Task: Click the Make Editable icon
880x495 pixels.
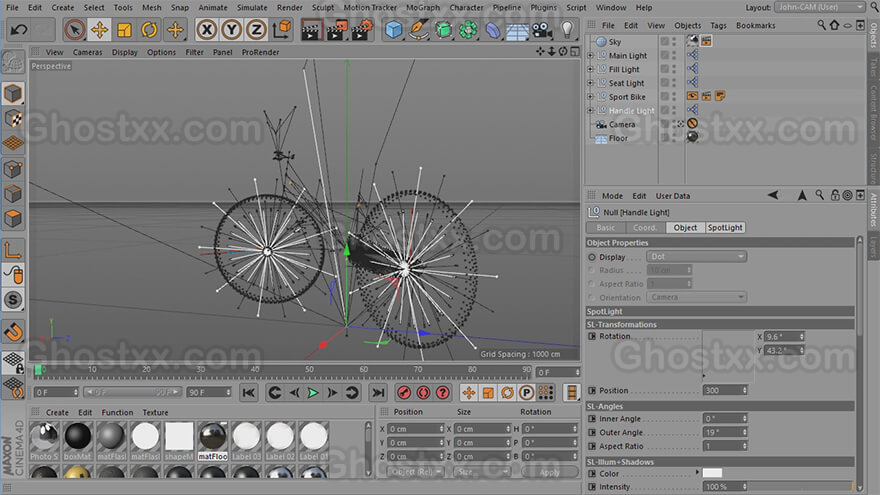Action: [x=12, y=63]
